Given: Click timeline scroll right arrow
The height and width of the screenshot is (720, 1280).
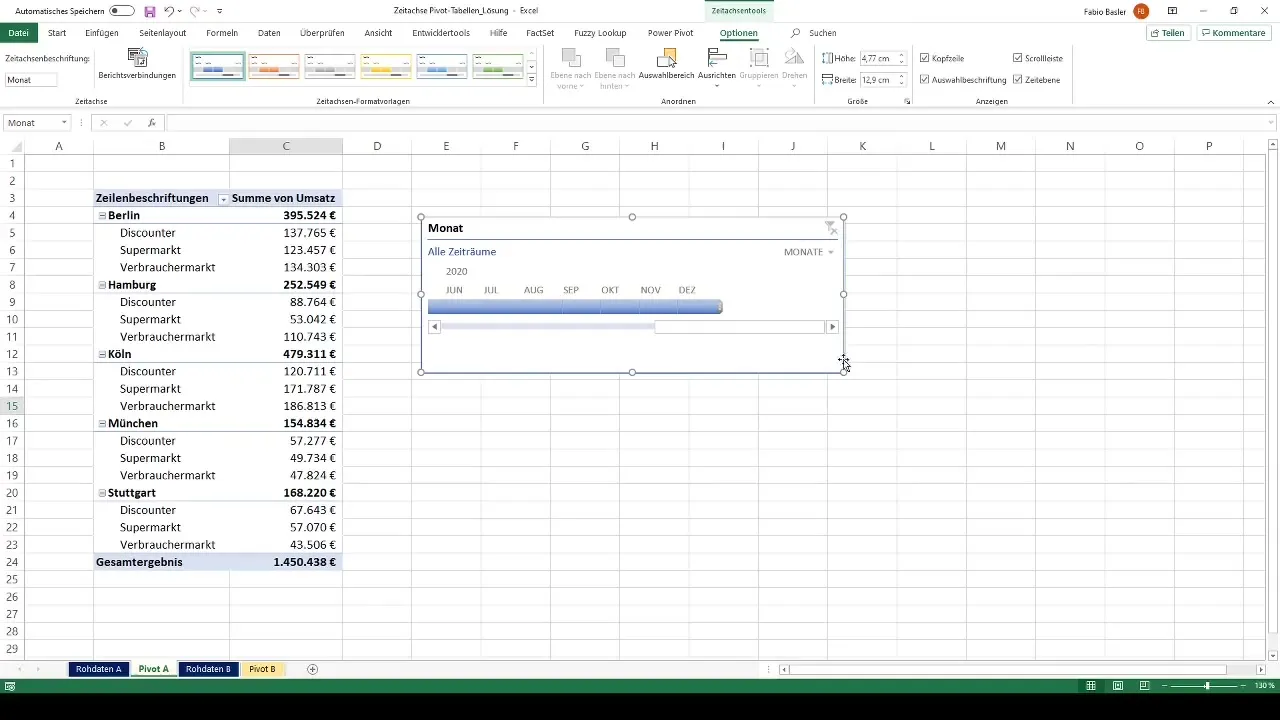Looking at the screenshot, I should (x=832, y=327).
